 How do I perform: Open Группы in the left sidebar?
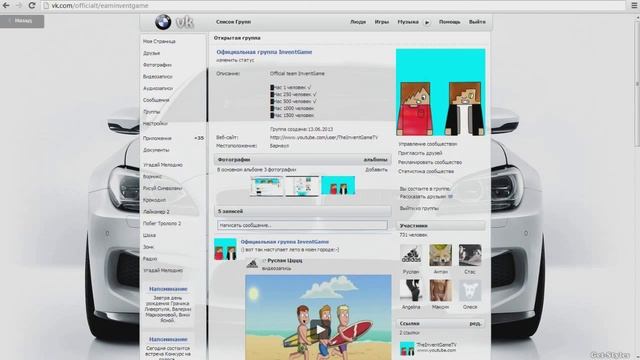(x=151, y=112)
